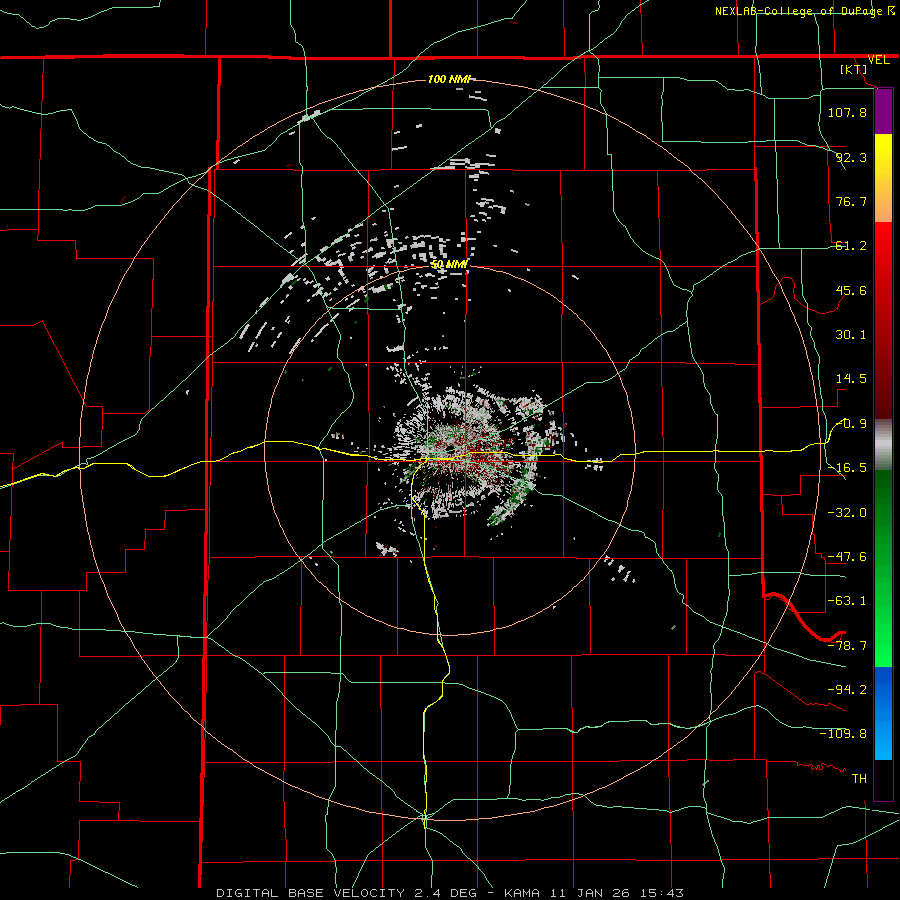This screenshot has width=900, height=900.
Task: Select the -63.1 scale value
Action: coord(847,601)
